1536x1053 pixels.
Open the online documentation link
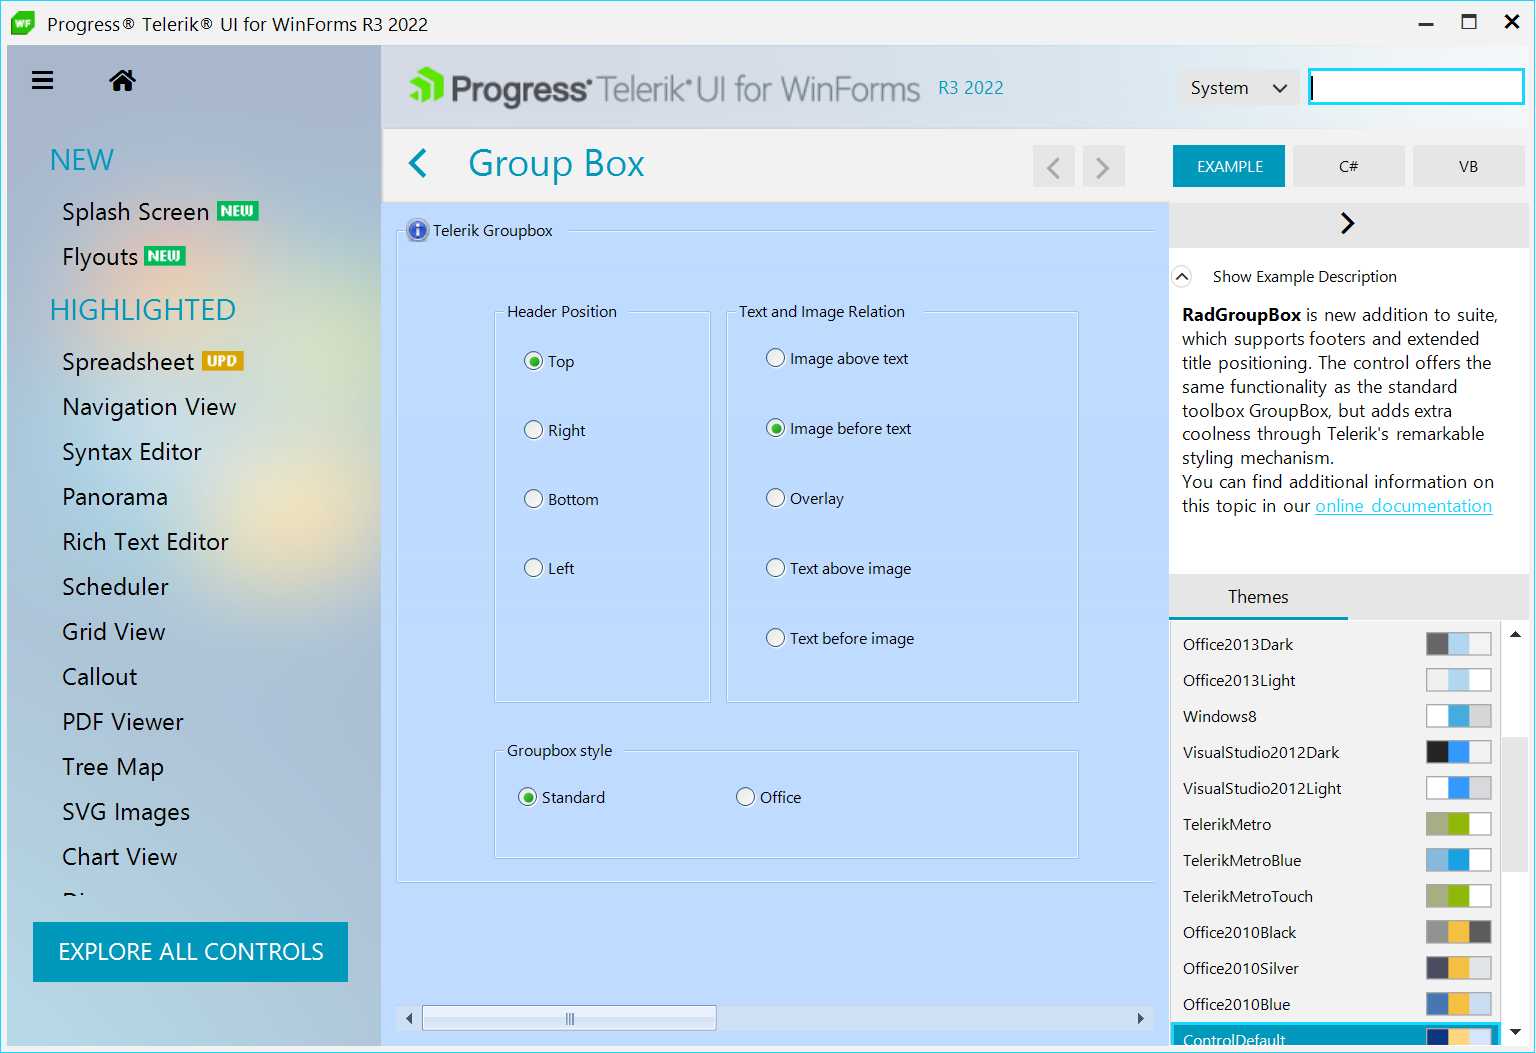(1403, 506)
